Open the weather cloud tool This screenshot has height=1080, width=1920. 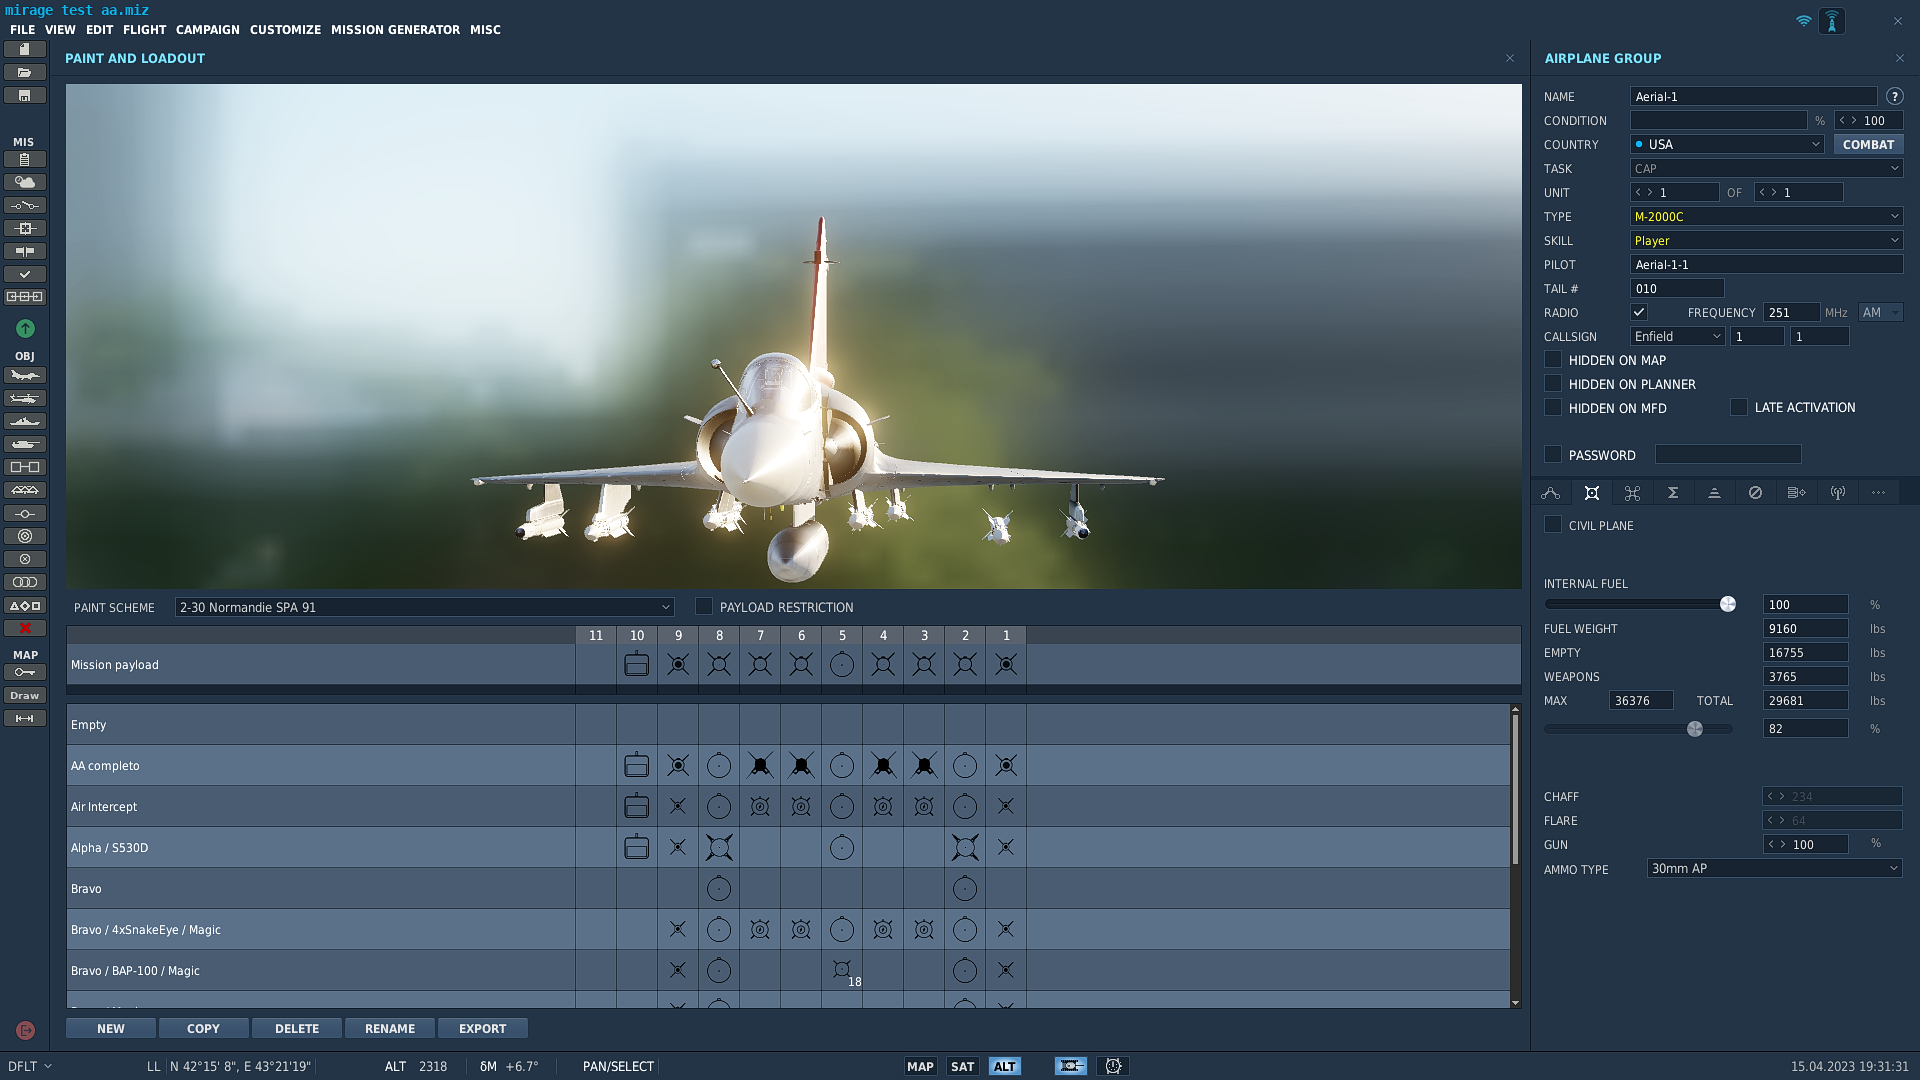(25, 182)
